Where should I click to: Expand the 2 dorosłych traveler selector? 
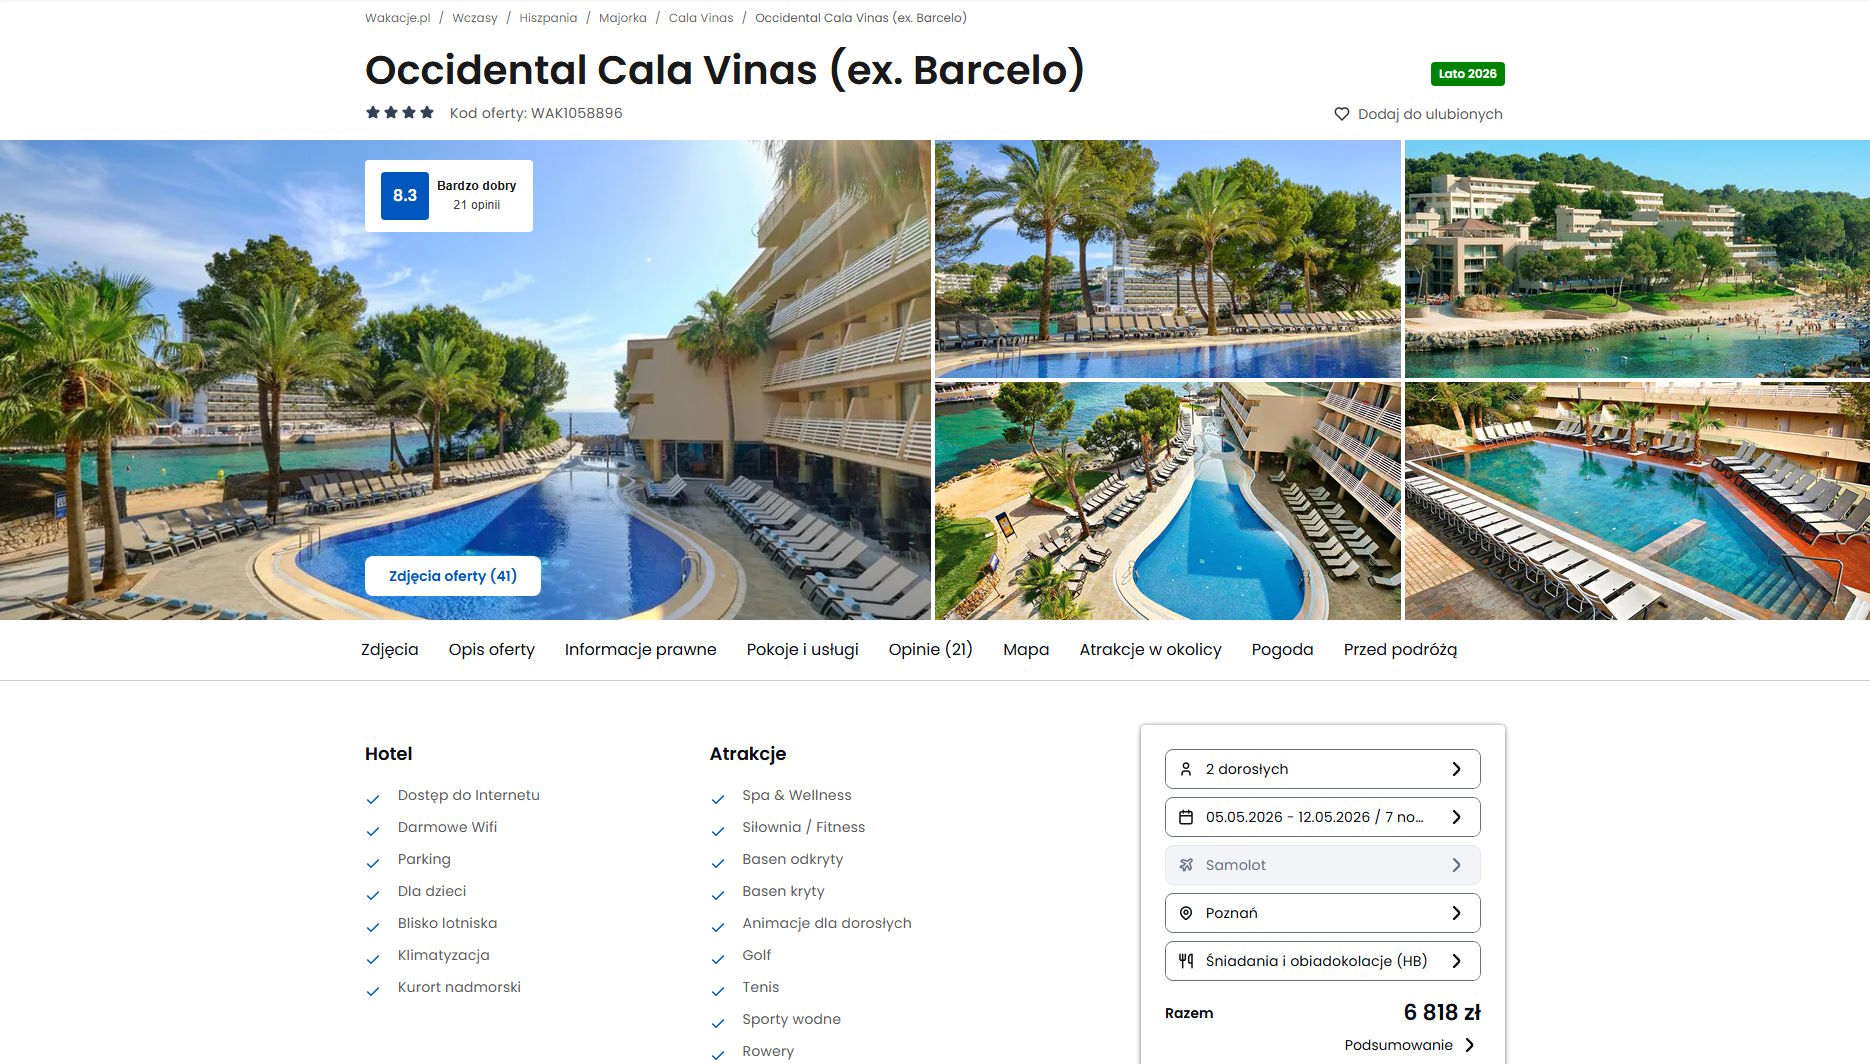pos(1322,769)
